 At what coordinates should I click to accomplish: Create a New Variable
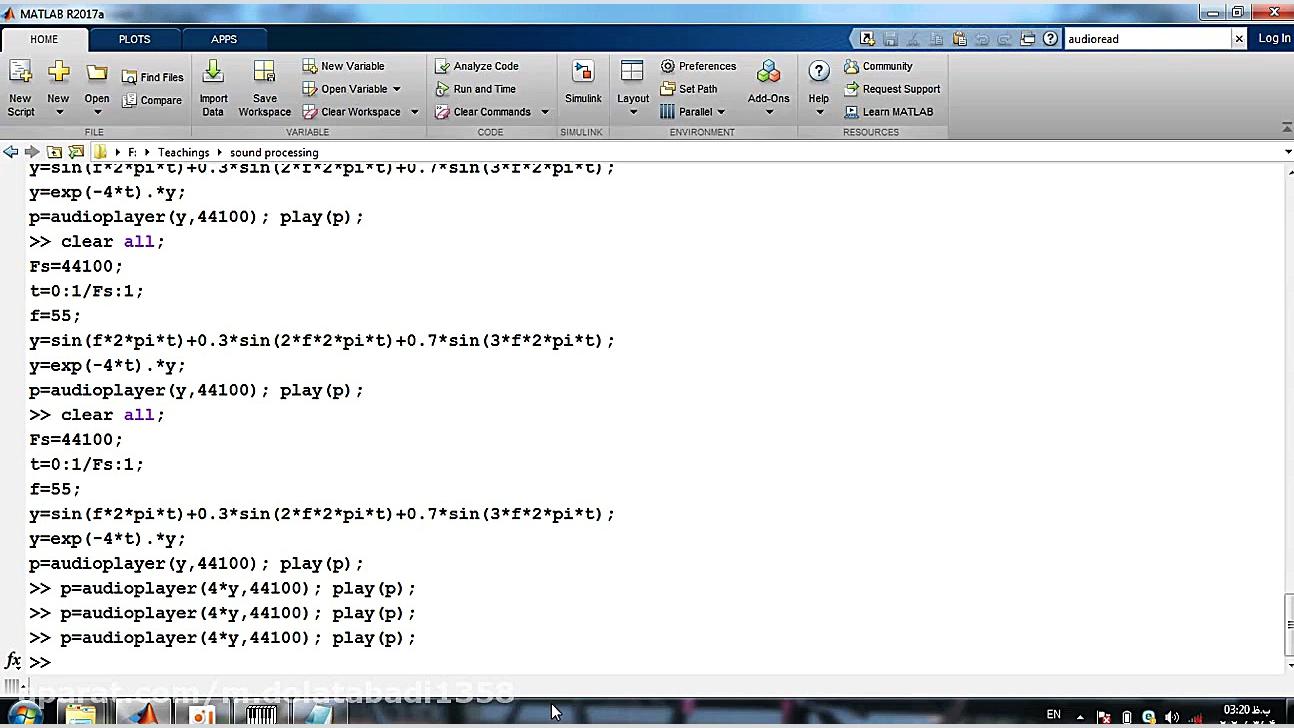coord(343,66)
